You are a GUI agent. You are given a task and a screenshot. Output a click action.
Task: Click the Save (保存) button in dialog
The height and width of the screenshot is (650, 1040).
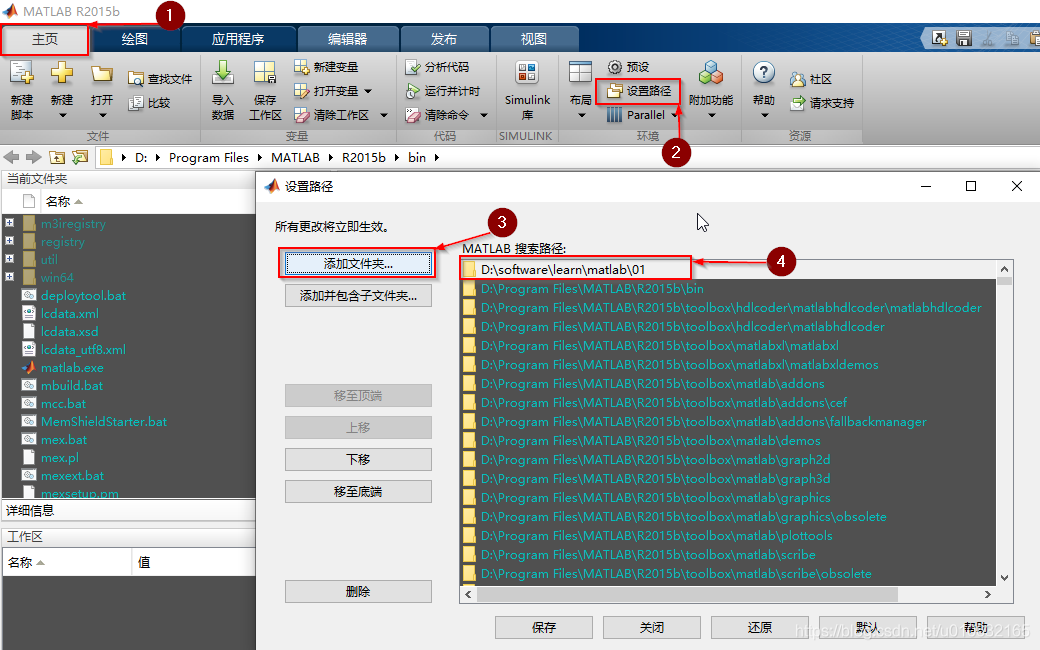(x=544, y=627)
